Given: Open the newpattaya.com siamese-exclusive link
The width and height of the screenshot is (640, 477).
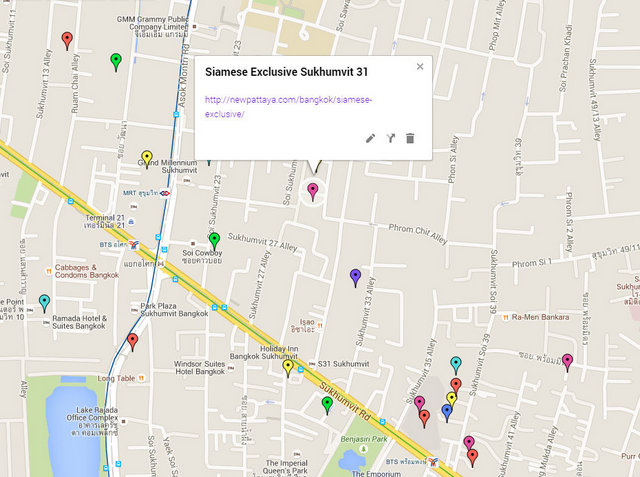Looking at the screenshot, I should [288, 107].
